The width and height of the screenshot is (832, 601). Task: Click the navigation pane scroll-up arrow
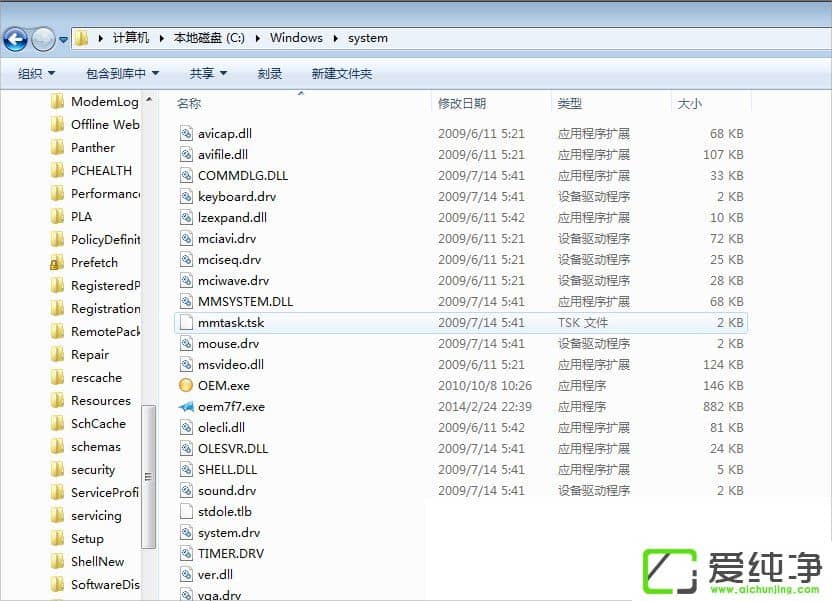point(149,99)
